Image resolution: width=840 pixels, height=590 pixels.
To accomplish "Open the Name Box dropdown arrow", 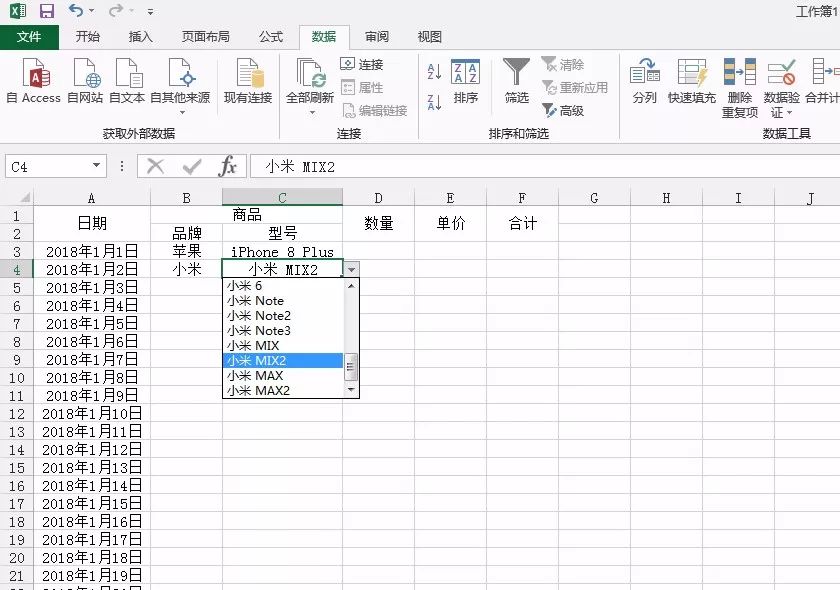I will point(96,166).
